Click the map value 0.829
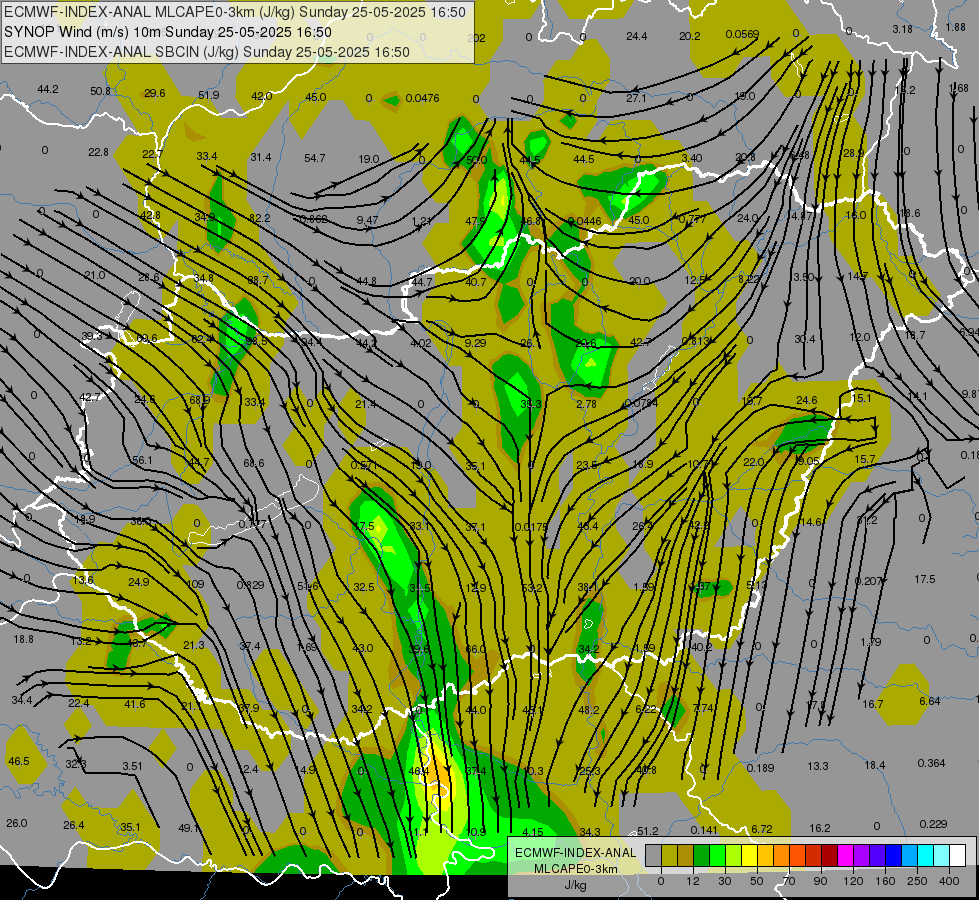Viewport: 979px width, 900px height. [x=250, y=585]
